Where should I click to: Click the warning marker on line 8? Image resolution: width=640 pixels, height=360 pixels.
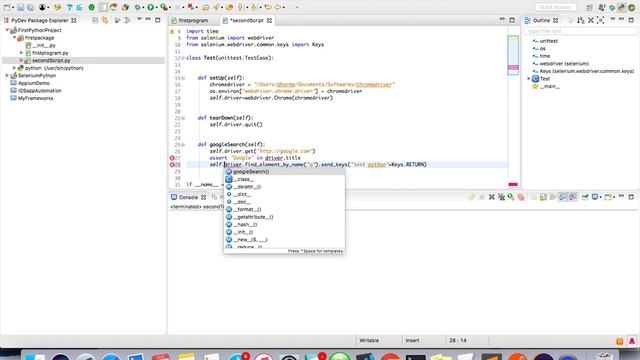[172, 31]
